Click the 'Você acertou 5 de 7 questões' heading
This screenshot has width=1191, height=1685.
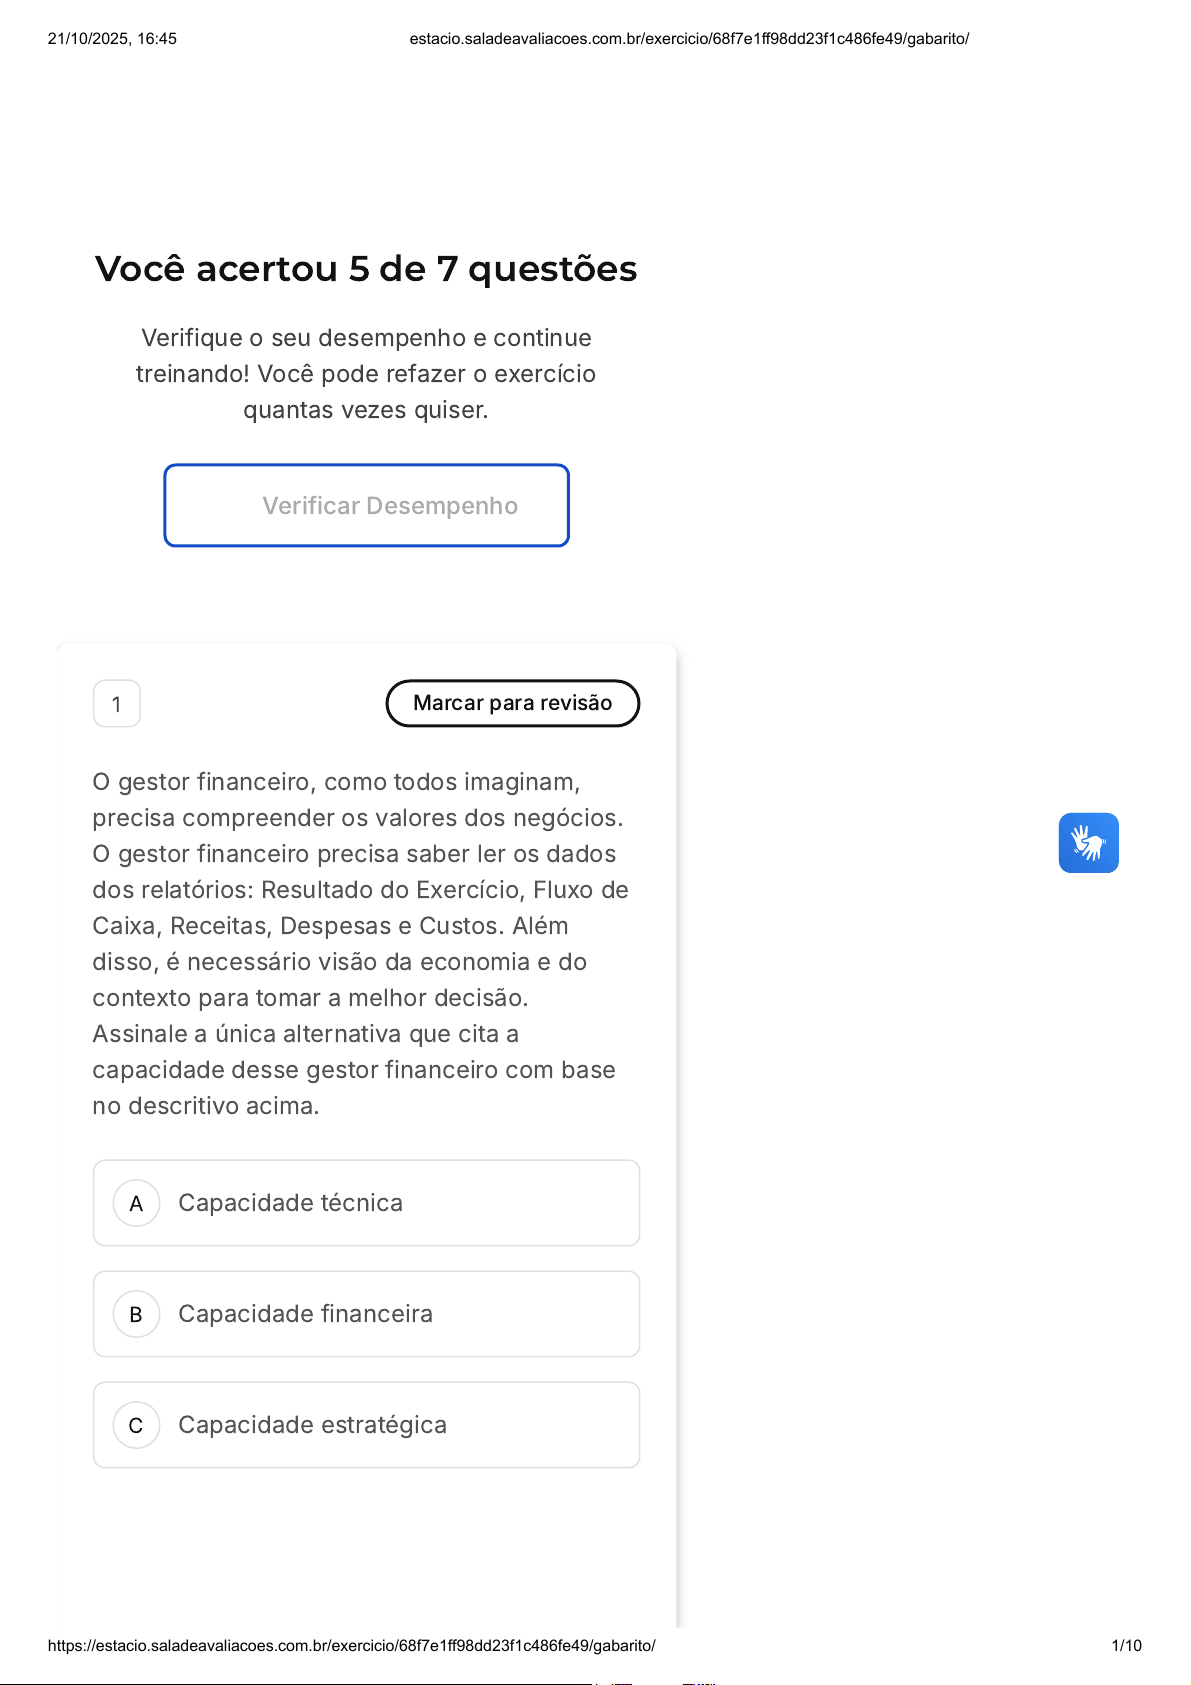click(x=366, y=269)
